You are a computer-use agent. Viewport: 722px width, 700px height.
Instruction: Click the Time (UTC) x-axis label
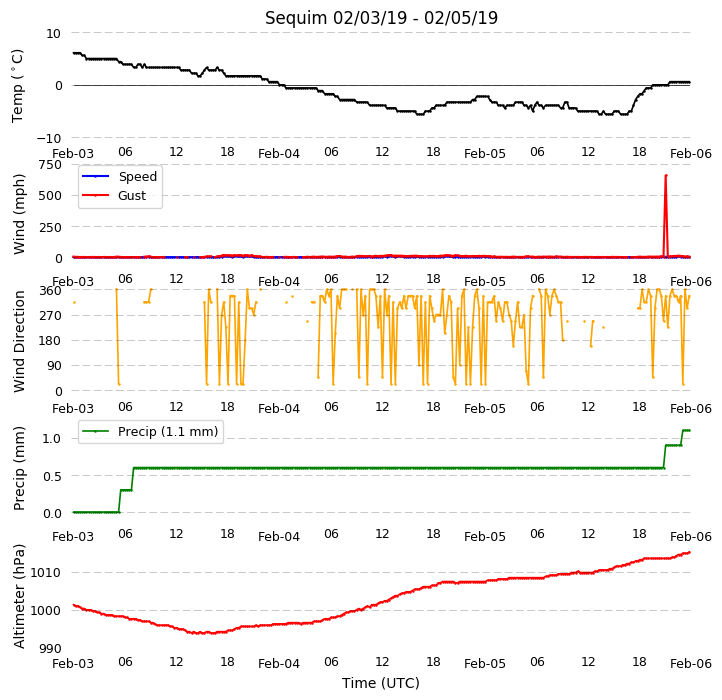click(x=381, y=683)
